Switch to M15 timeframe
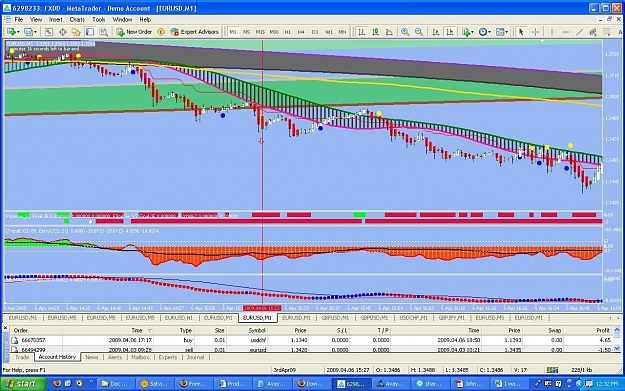 pos(260,32)
